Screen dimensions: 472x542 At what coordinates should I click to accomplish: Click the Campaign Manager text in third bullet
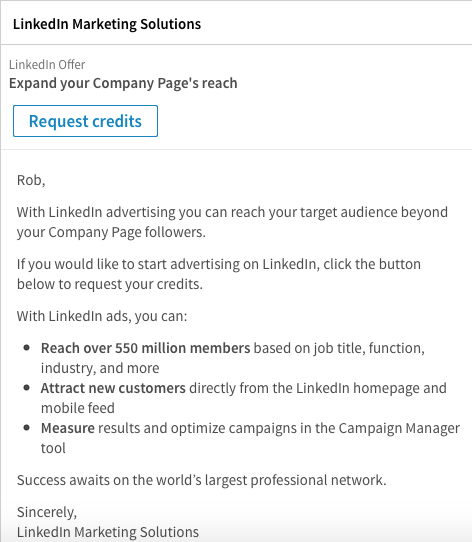click(399, 428)
